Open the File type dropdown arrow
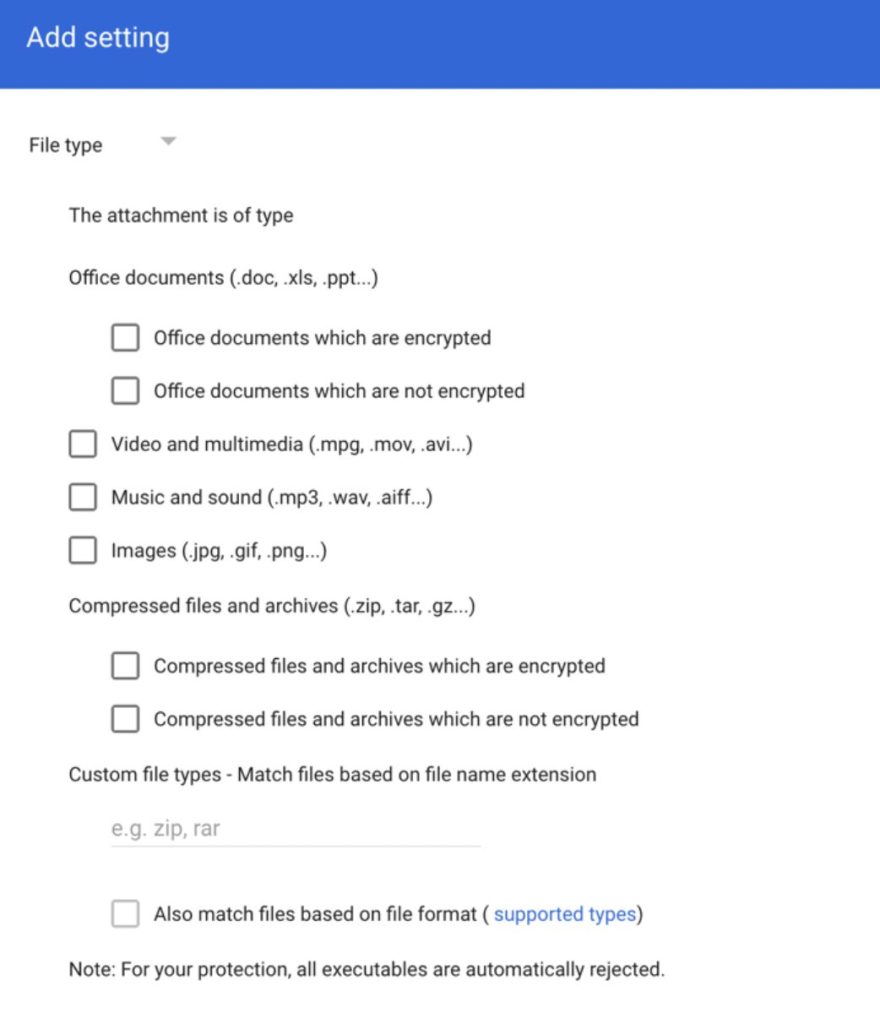This screenshot has width=880, height=1024. click(x=169, y=143)
